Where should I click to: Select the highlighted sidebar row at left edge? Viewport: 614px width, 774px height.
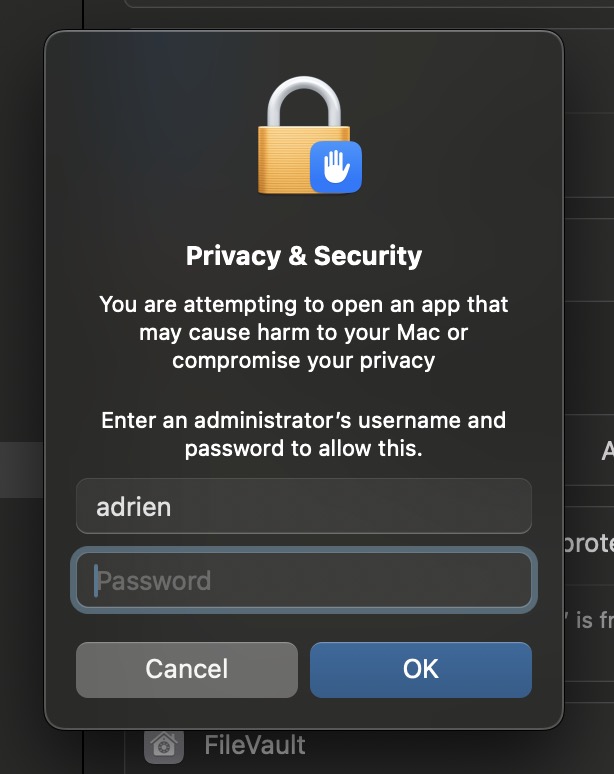[x=22, y=470]
